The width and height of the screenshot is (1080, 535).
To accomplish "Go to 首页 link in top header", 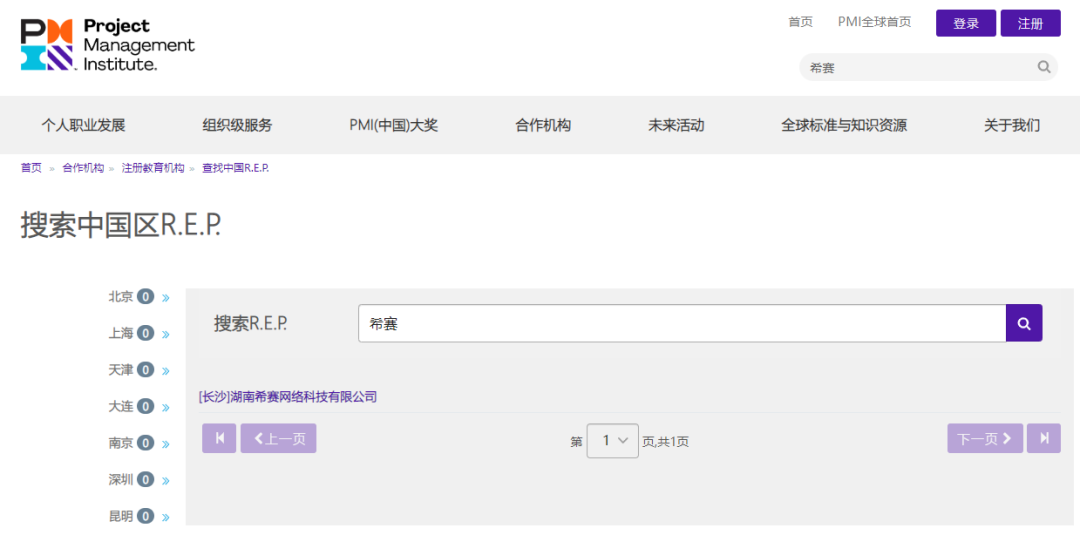I will [800, 22].
